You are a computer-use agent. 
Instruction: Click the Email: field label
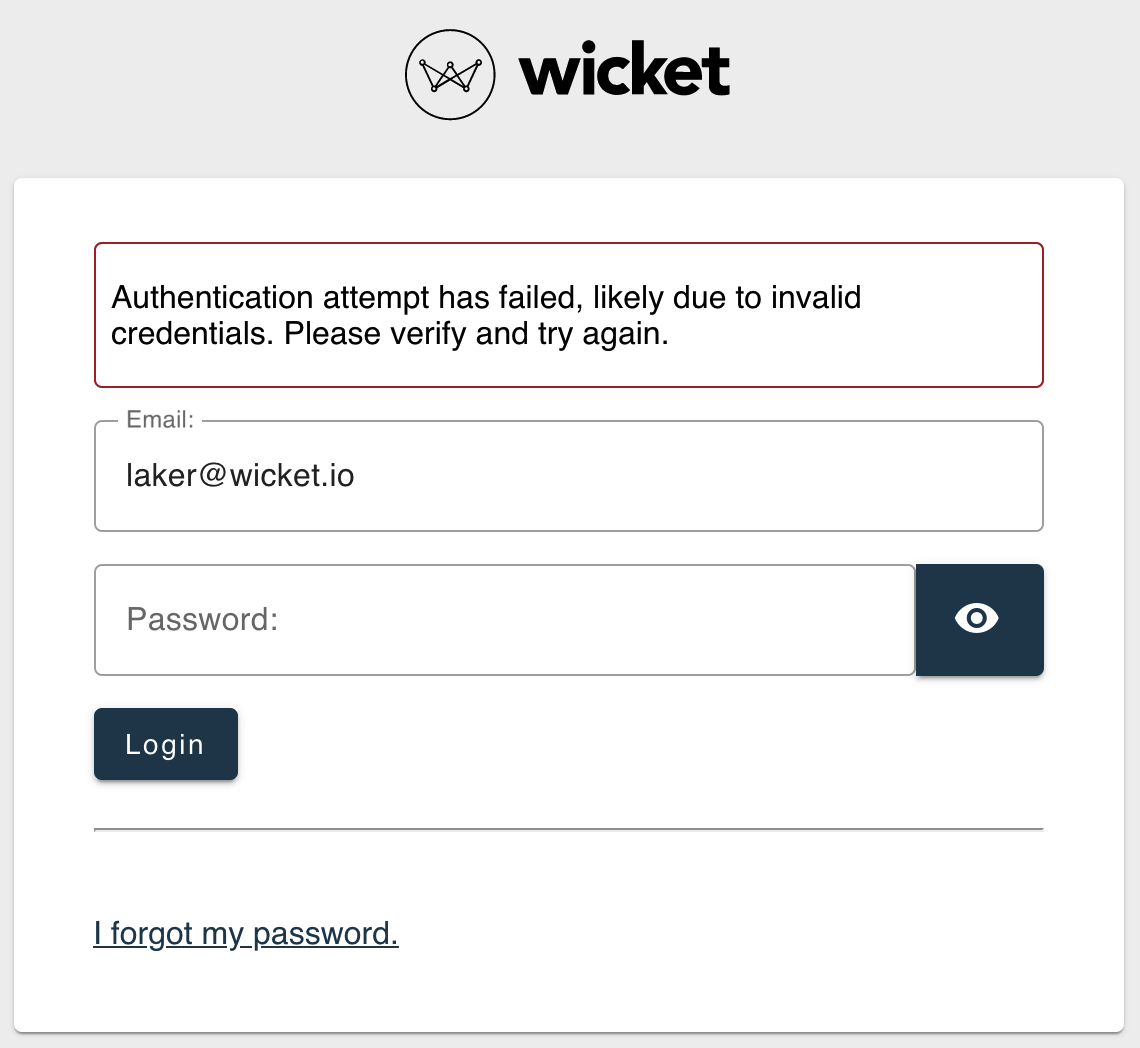click(x=160, y=420)
